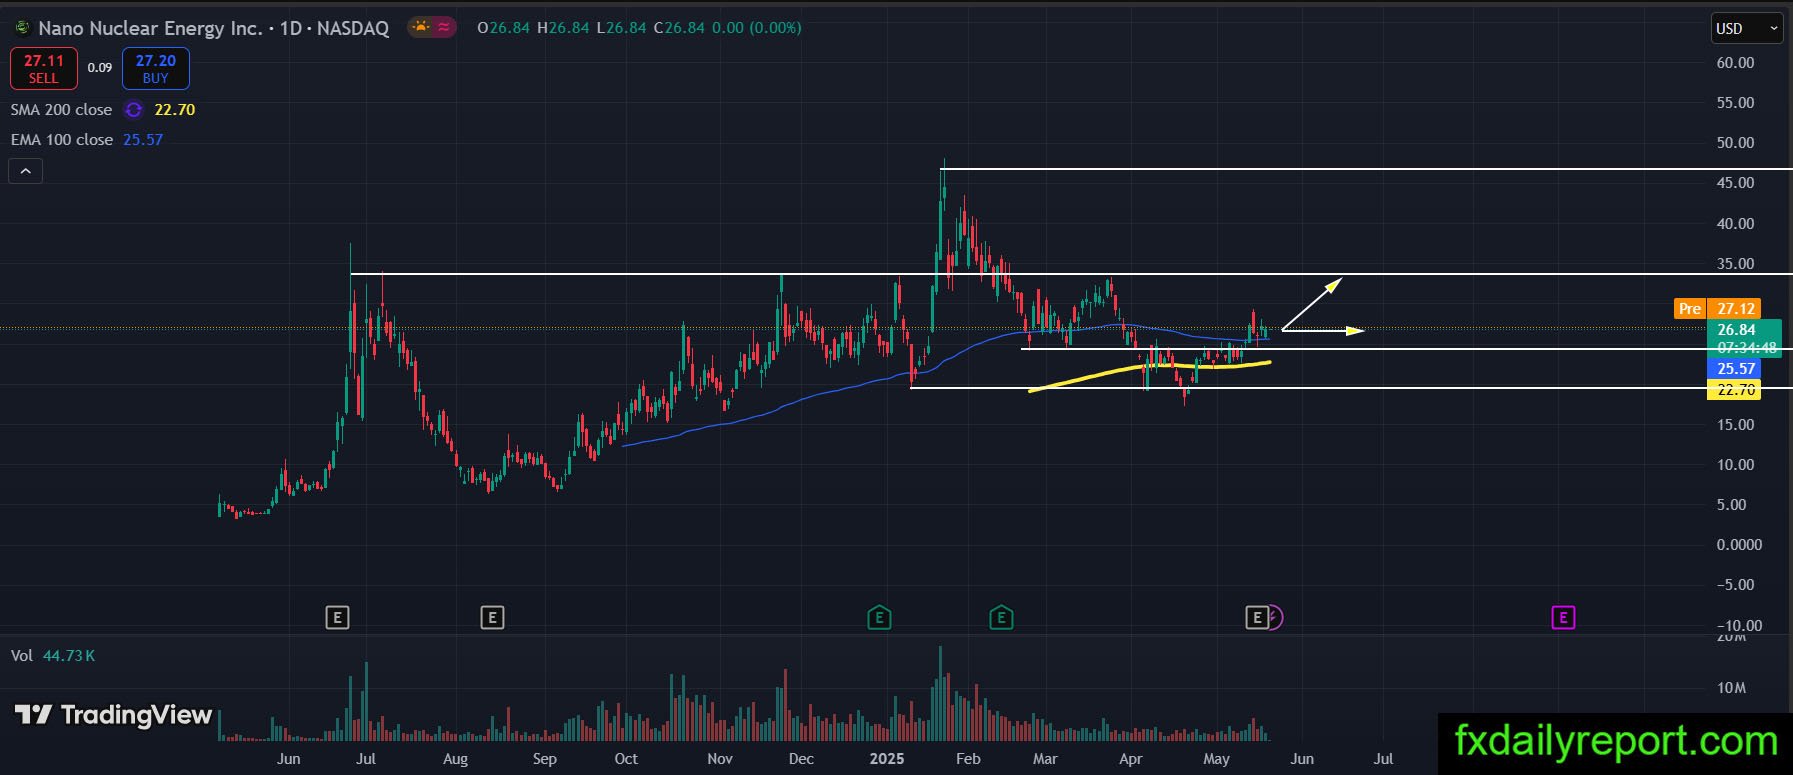Click 40.00 on the price scale

click(1735, 224)
